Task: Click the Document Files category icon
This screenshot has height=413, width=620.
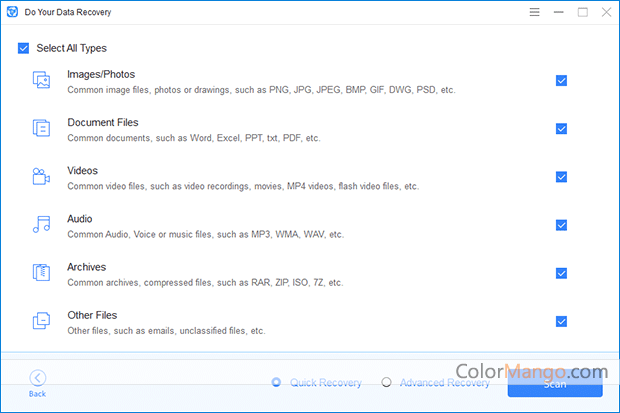Action: pos(41,128)
